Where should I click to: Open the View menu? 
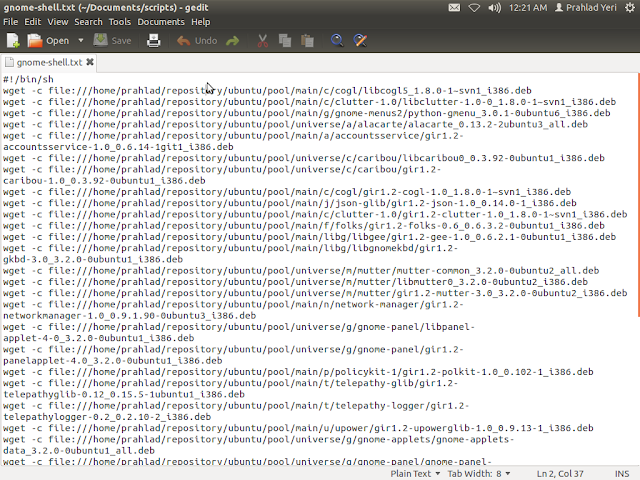[58, 22]
